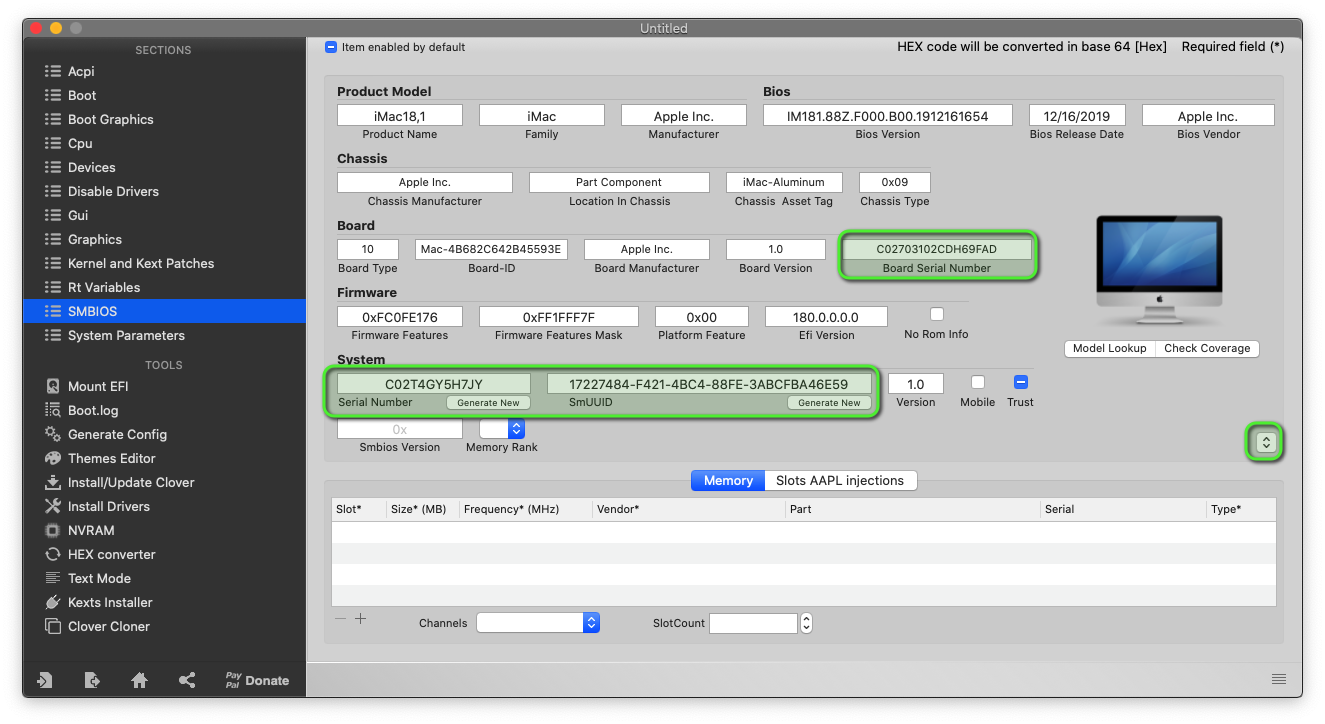Click the Firmware Features field
Image resolution: width=1325 pixels, height=724 pixels.
400,317
